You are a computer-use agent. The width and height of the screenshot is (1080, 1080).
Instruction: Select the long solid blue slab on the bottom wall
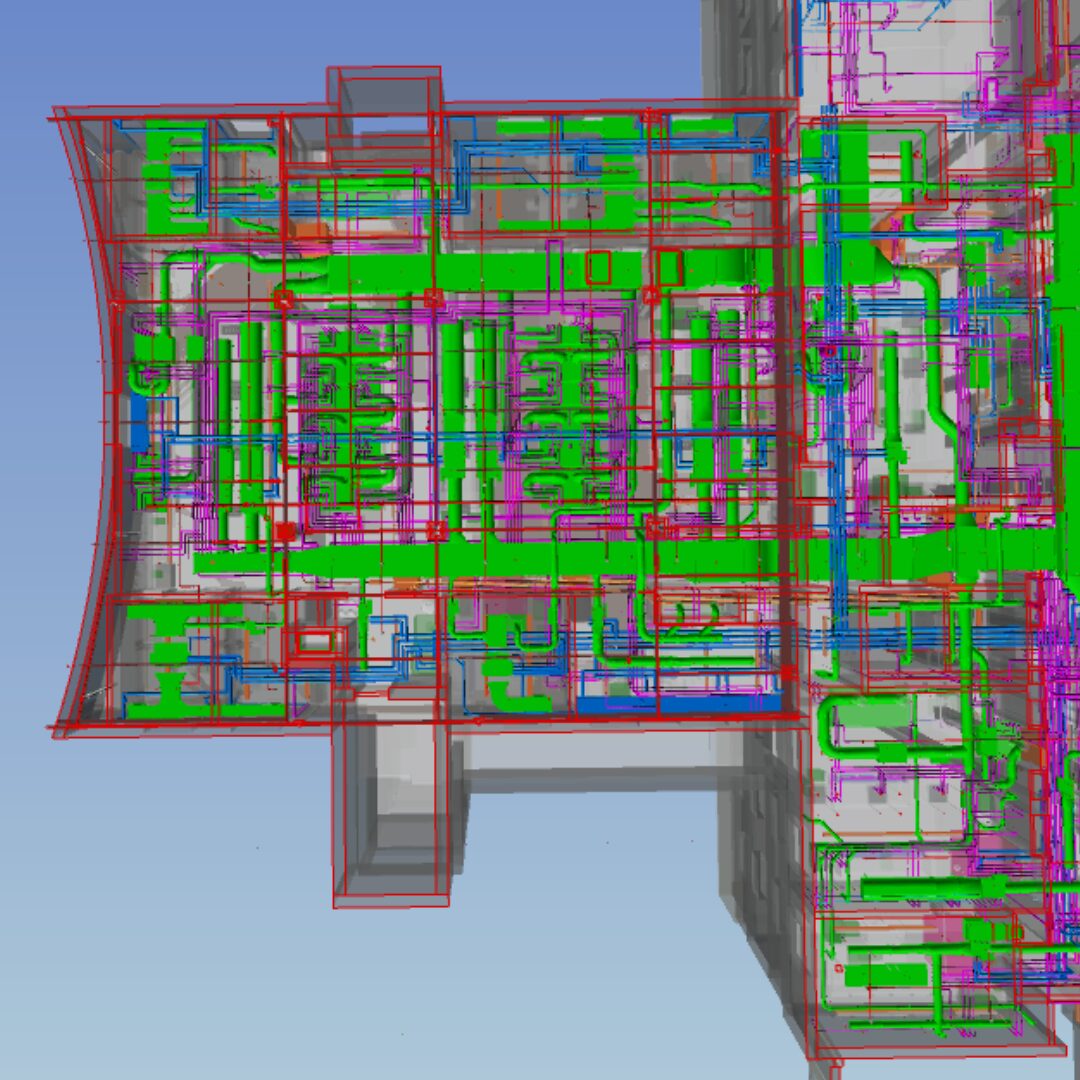click(x=678, y=704)
